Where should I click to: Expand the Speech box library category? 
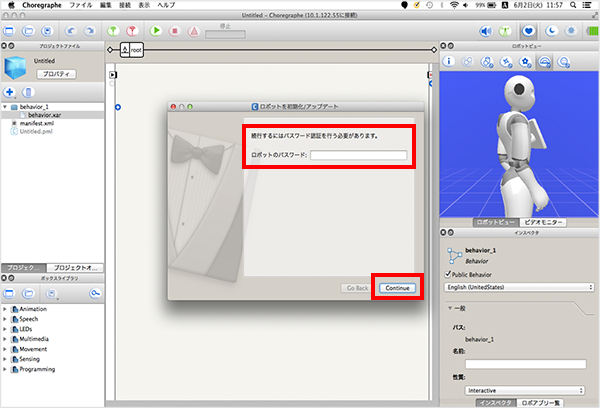tap(5, 319)
